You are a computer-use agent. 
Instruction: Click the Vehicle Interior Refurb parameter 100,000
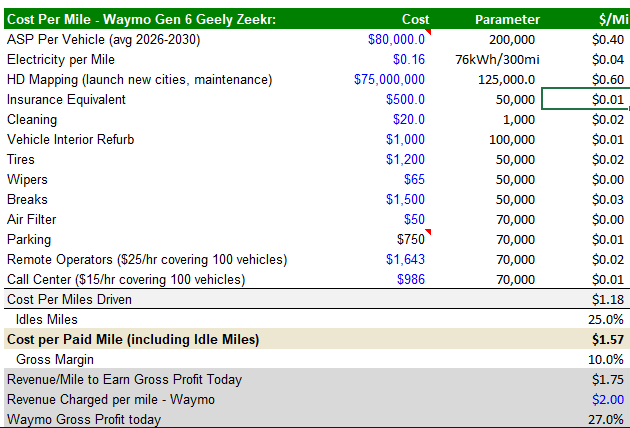(x=512, y=139)
